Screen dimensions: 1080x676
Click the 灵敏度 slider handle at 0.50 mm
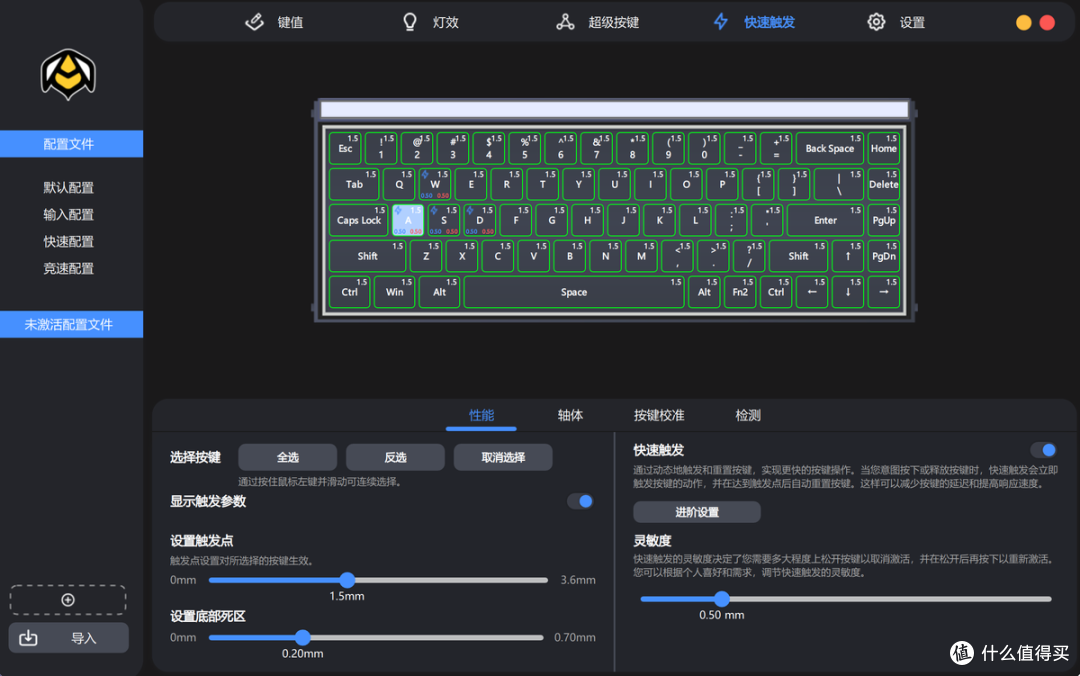tap(722, 600)
